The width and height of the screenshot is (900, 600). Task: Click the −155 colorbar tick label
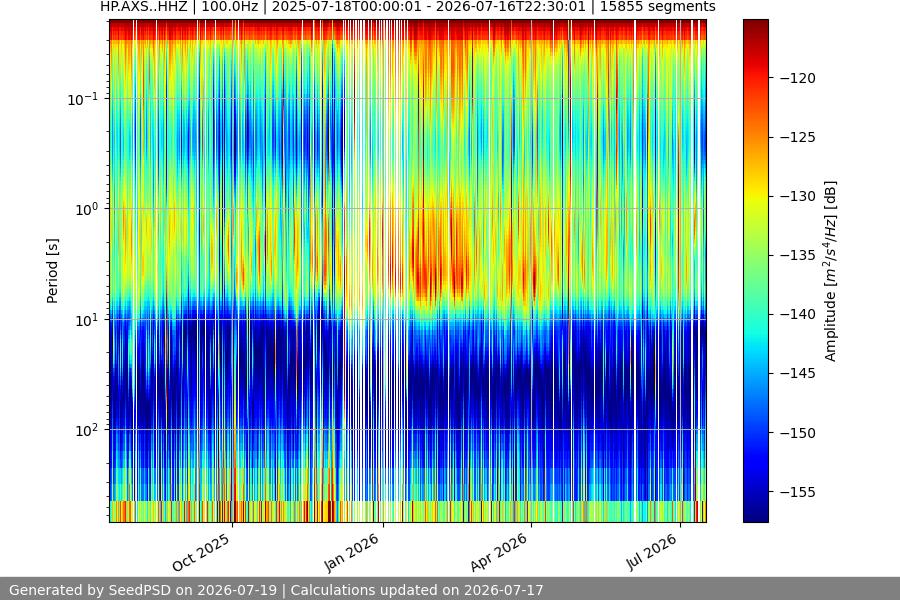(x=798, y=492)
